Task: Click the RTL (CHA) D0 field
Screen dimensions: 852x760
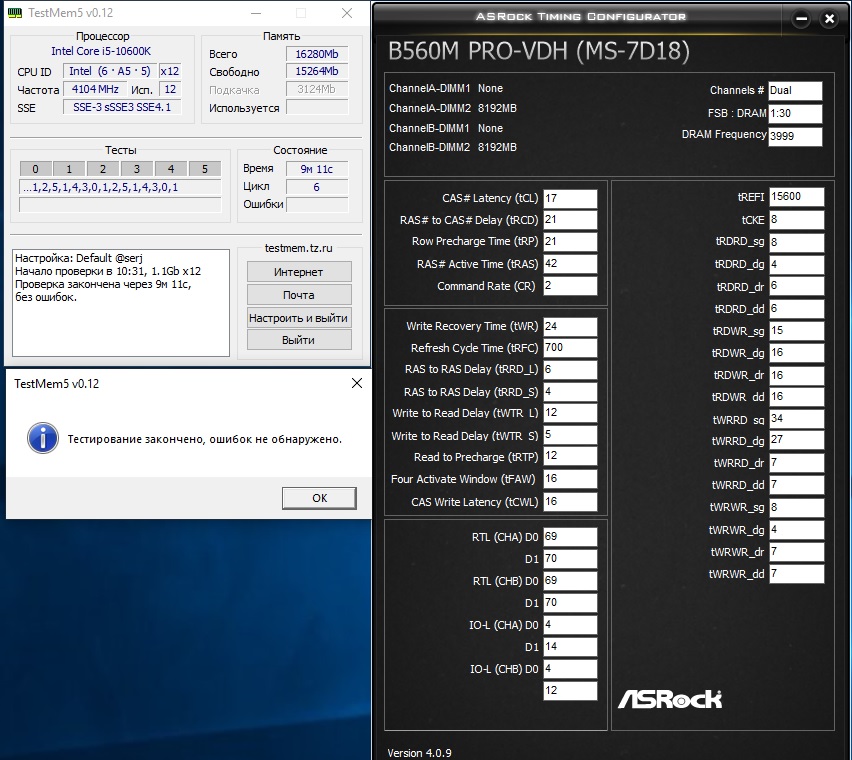Action: [570, 537]
